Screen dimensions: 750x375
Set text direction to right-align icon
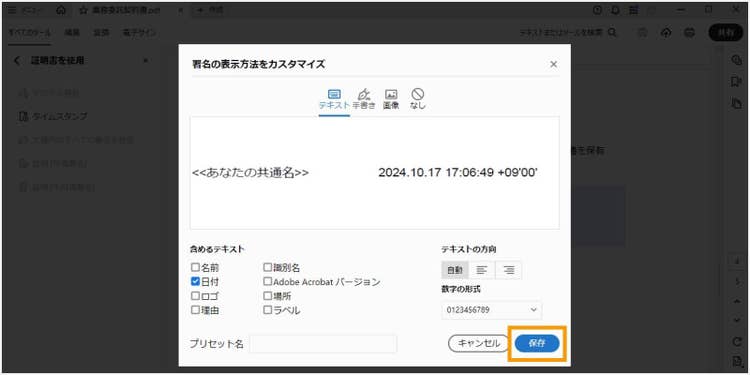coord(509,270)
